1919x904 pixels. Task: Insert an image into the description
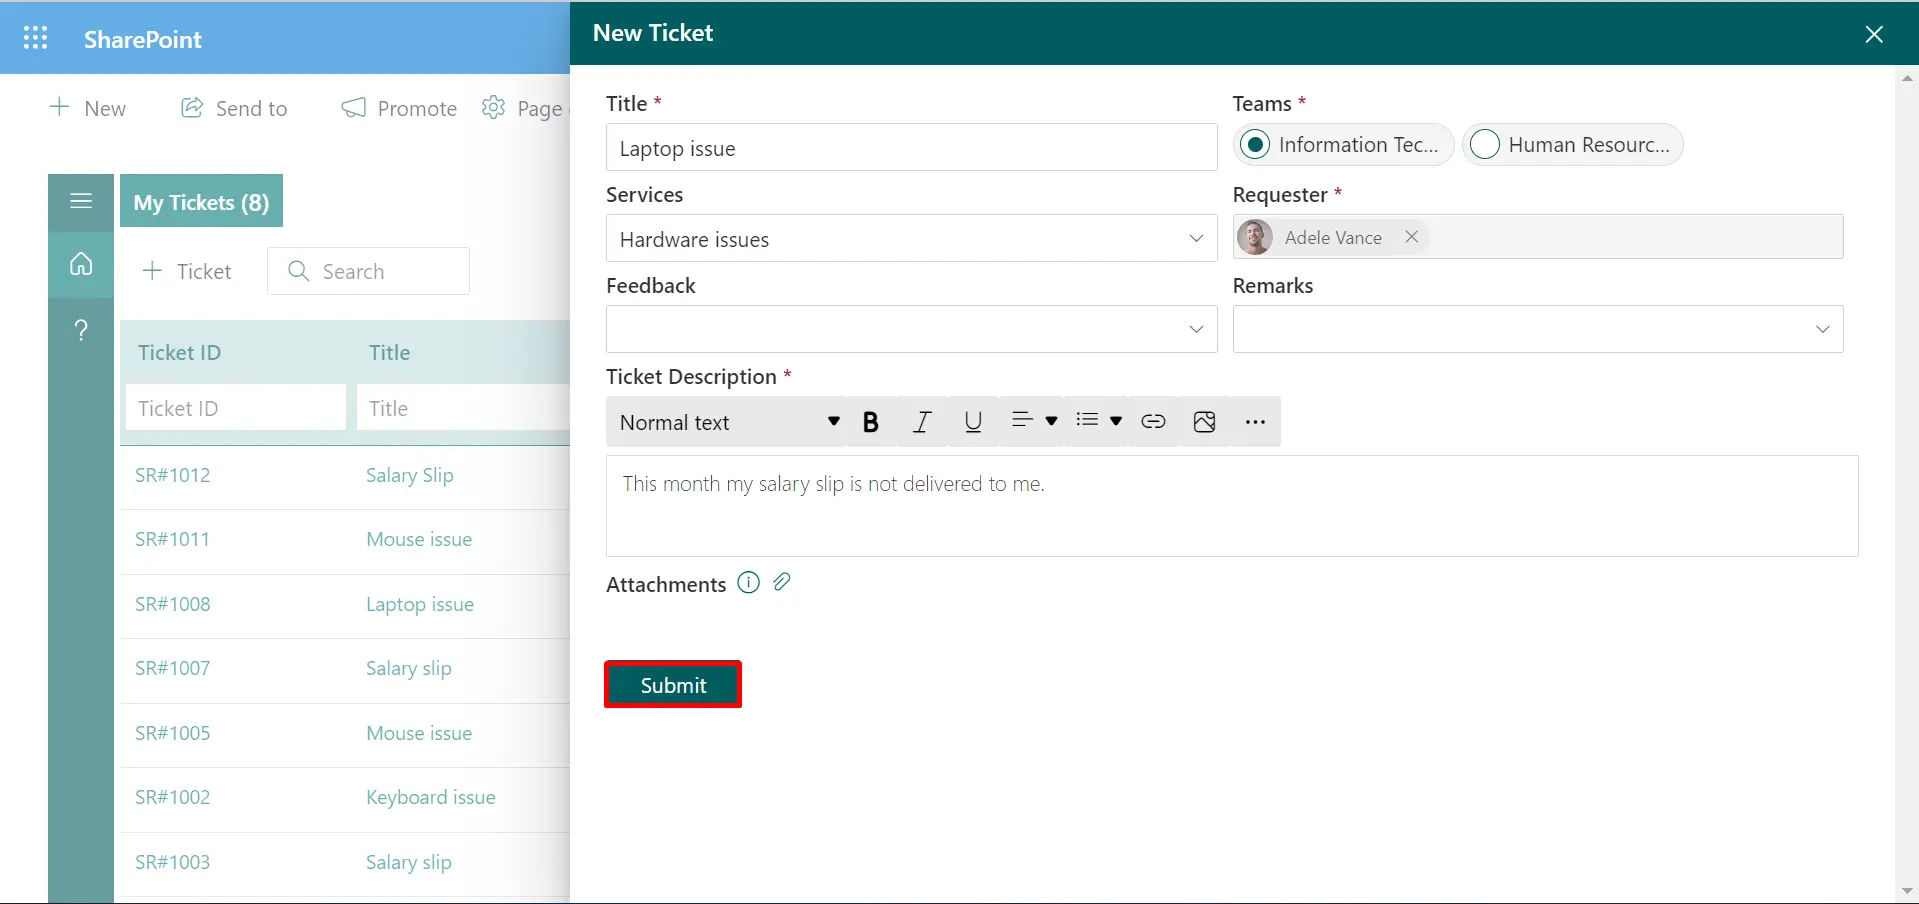coord(1203,421)
